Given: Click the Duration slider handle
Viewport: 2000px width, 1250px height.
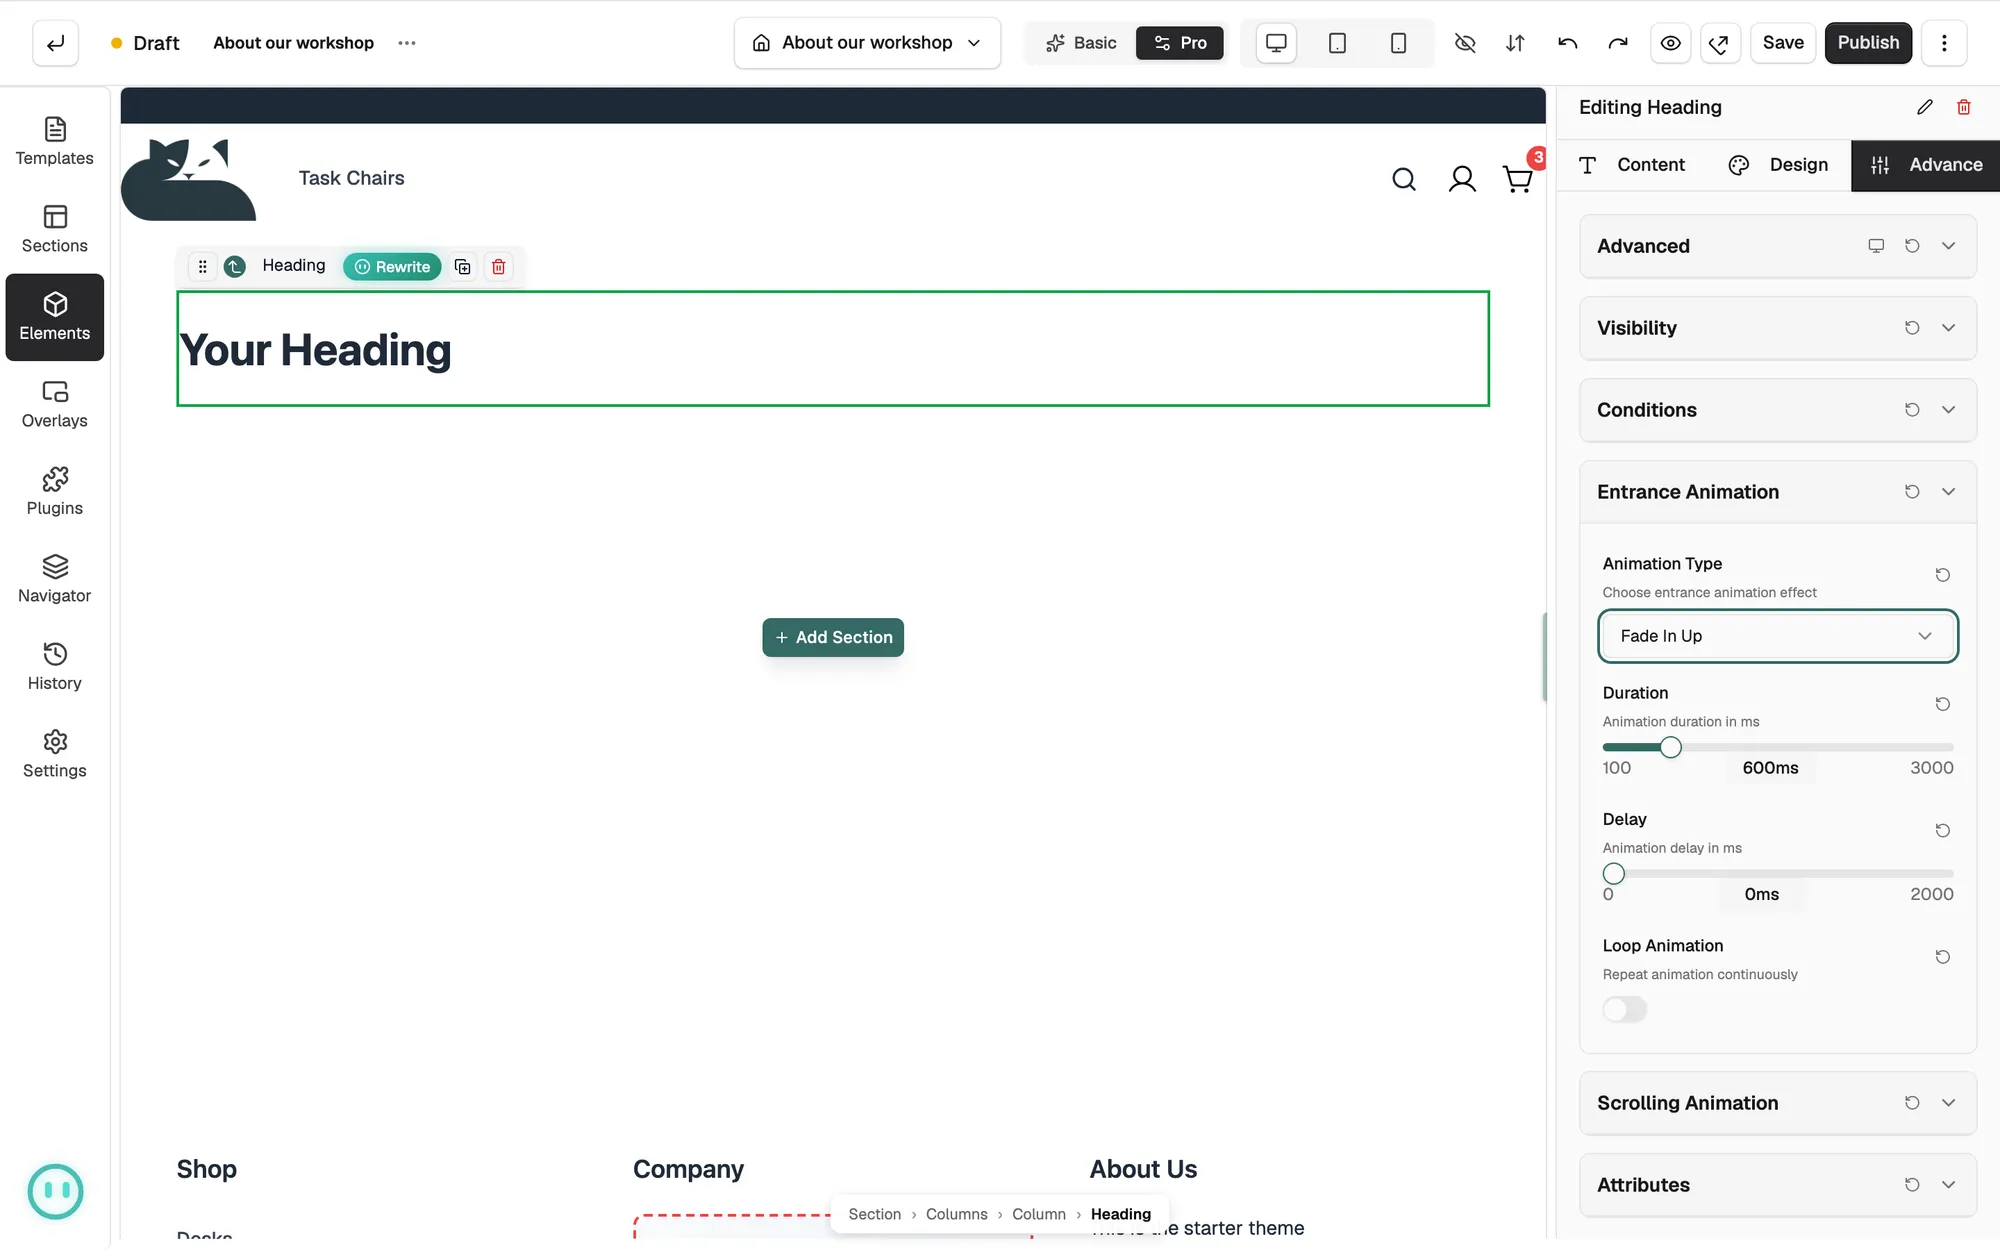Looking at the screenshot, I should coord(1670,747).
